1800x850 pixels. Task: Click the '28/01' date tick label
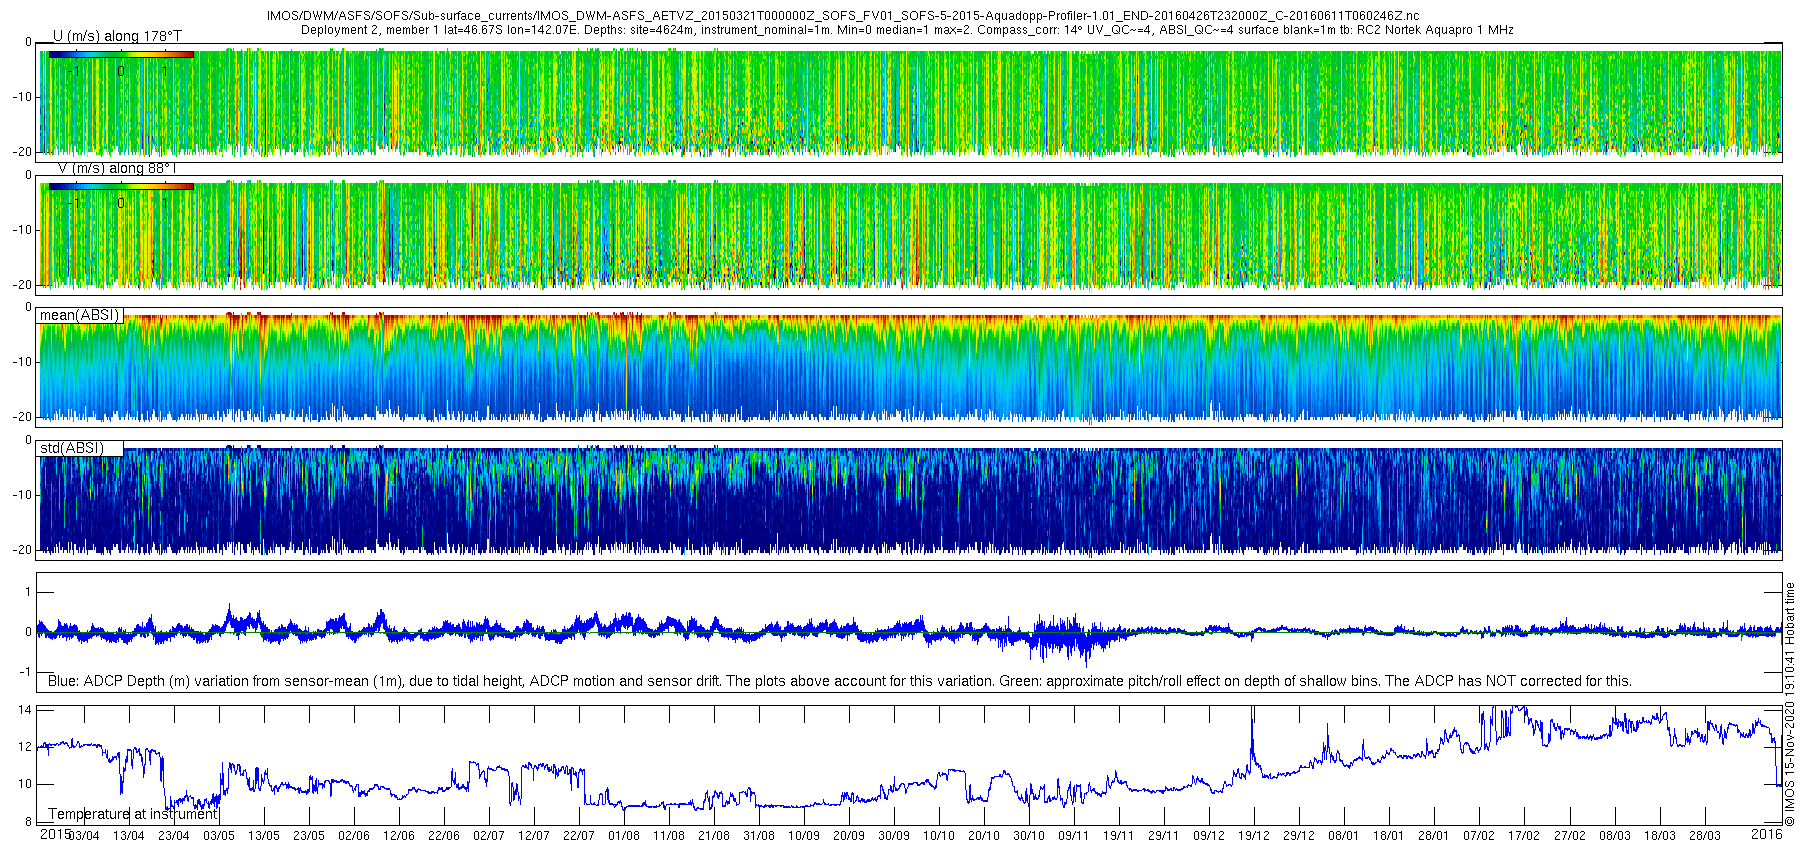click(x=1434, y=836)
